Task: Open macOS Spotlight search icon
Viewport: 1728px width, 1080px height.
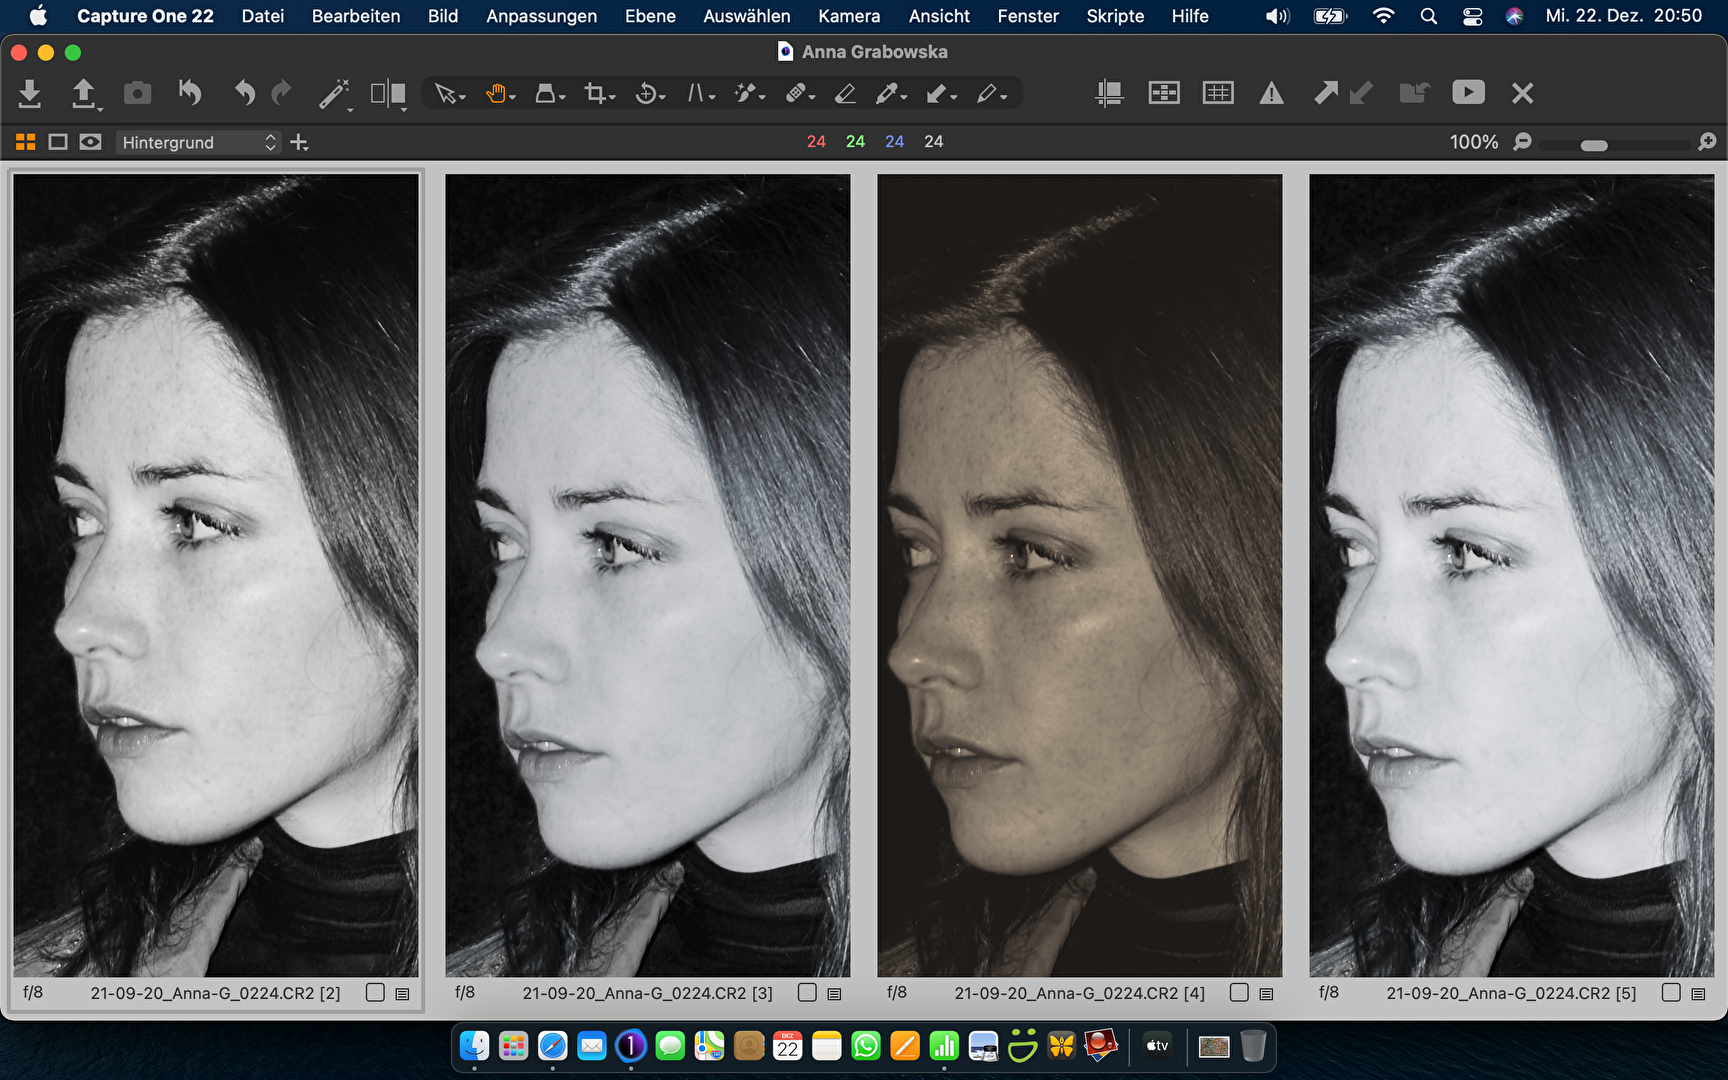Action: click(x=1429, y=16)
